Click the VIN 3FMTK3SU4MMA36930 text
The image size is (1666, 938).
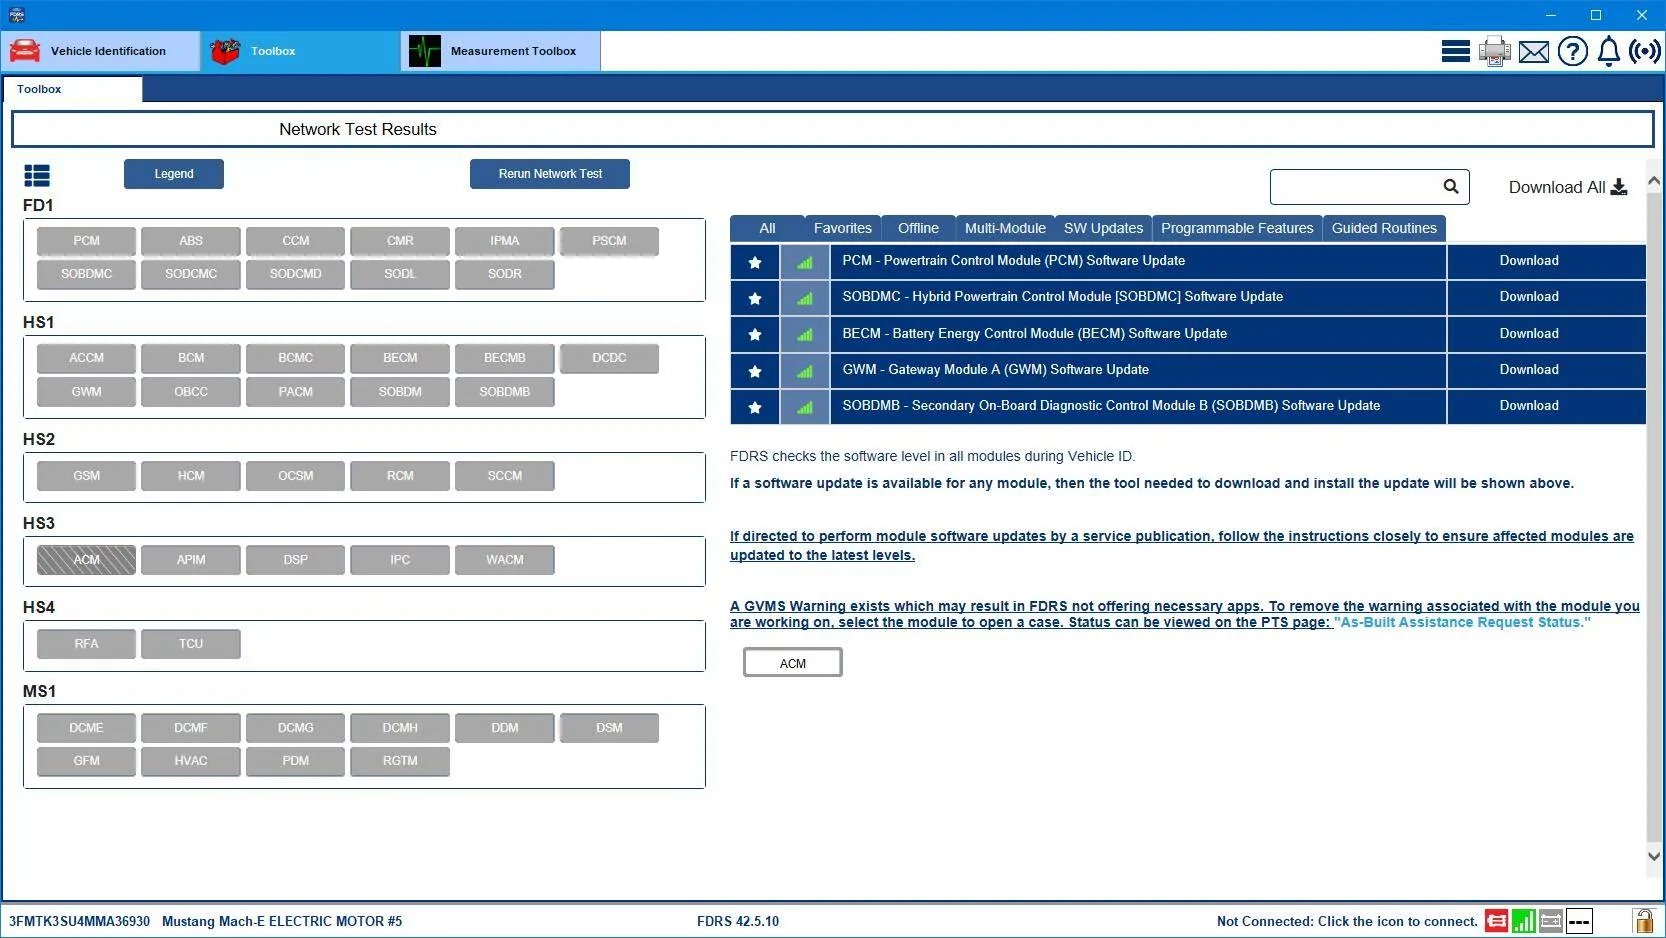(x=80, y=922)
